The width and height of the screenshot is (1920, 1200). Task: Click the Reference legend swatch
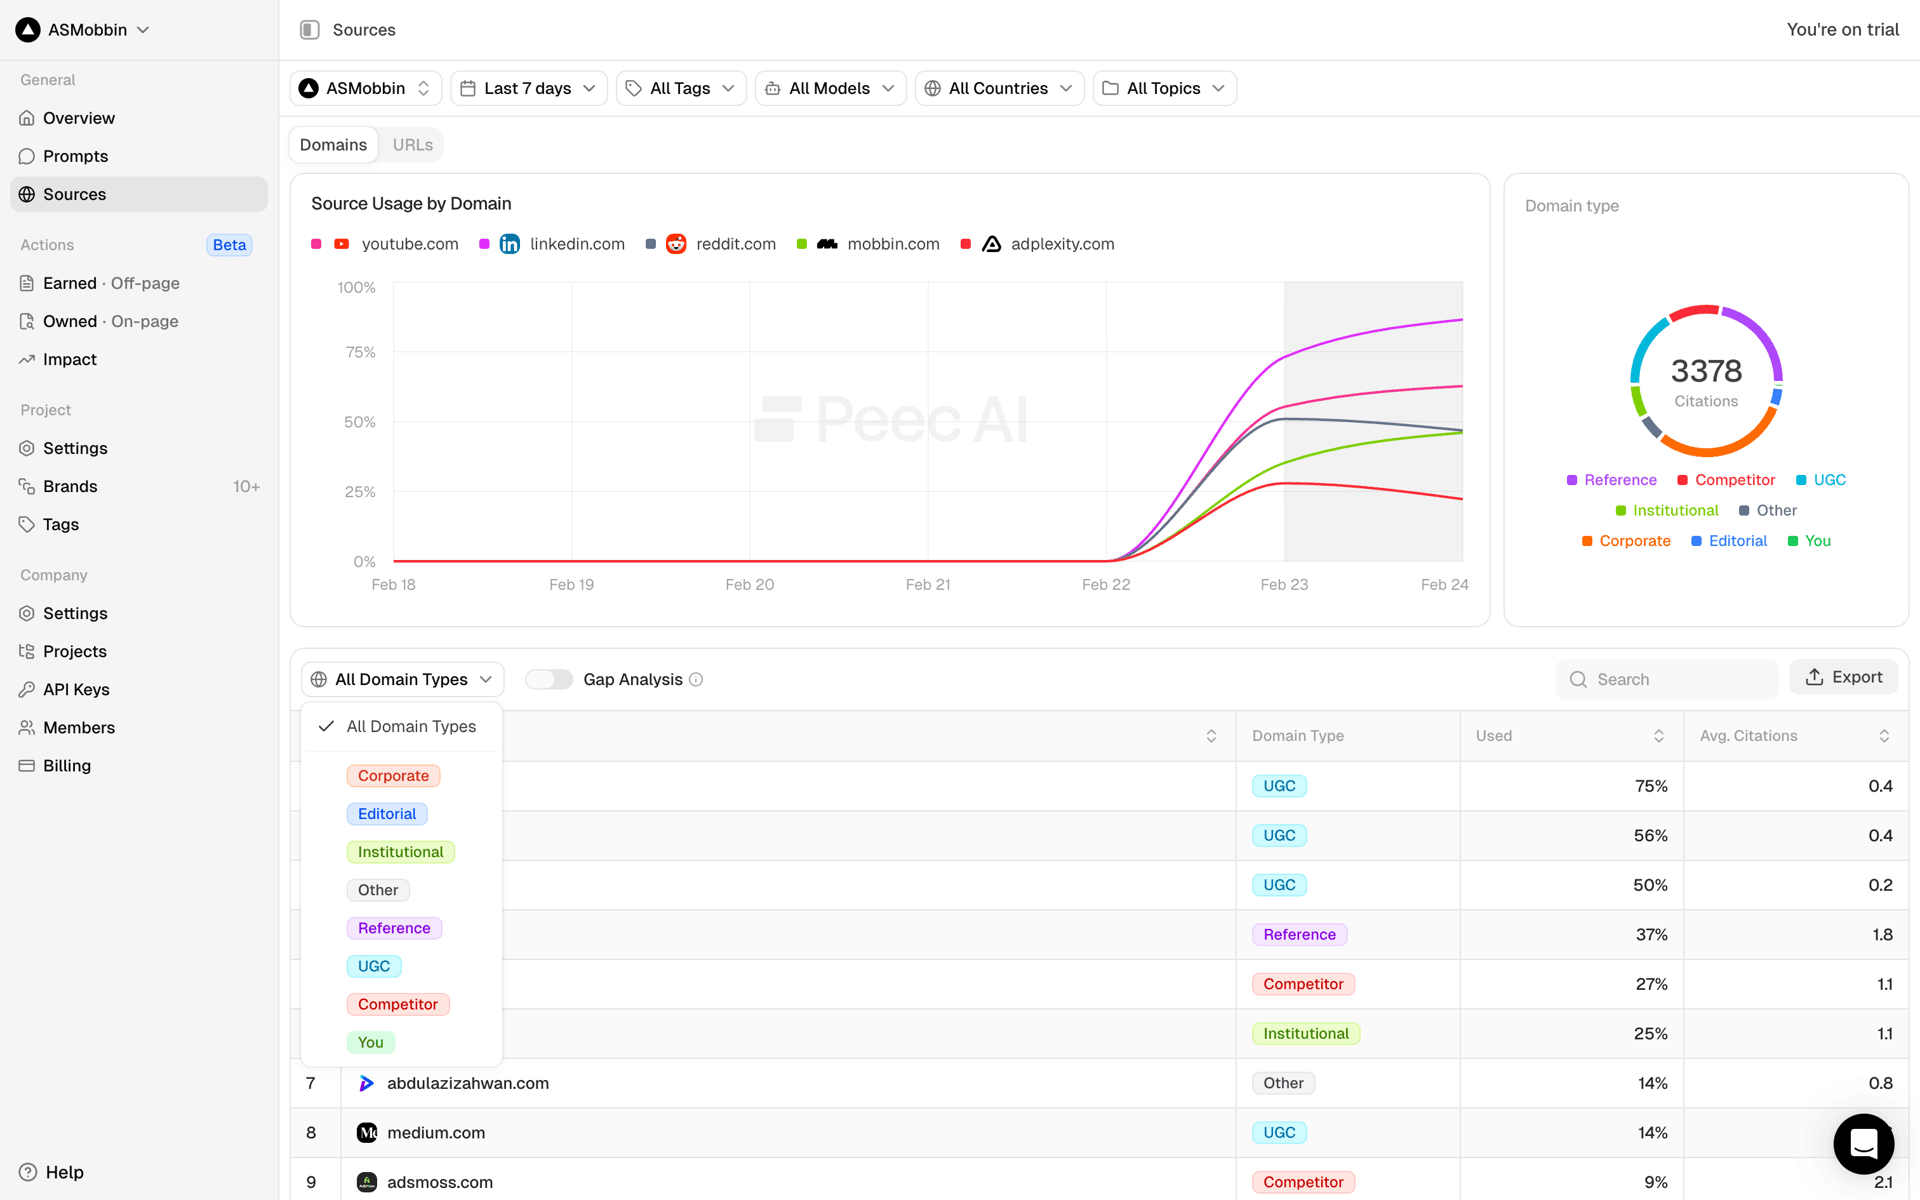[1572, 480]
